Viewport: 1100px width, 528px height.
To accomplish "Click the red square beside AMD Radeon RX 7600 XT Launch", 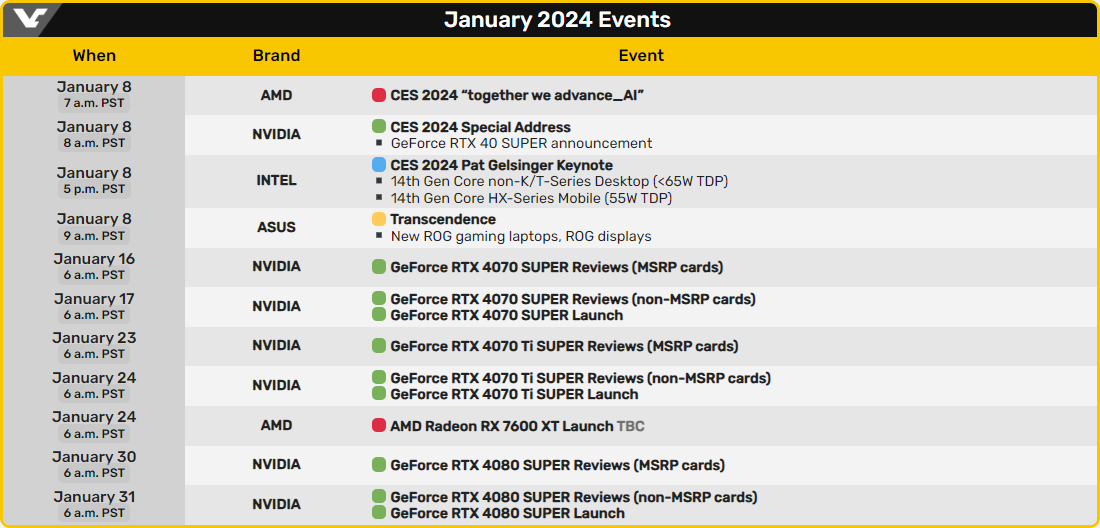I will 379,426.
